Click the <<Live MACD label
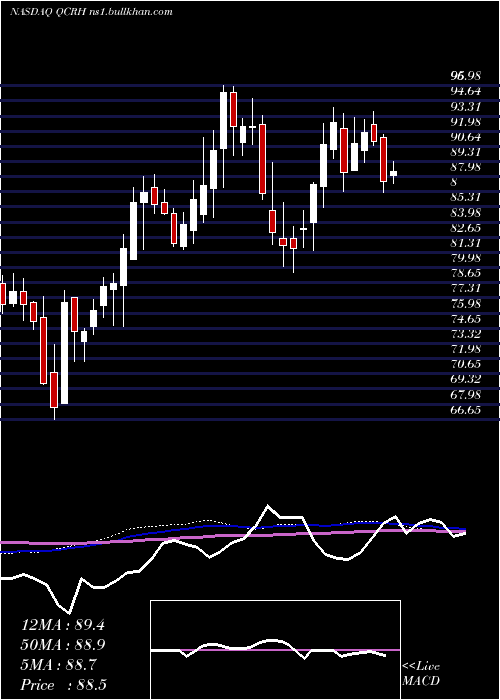Screen dimensions: 500x700 (421, 674)
